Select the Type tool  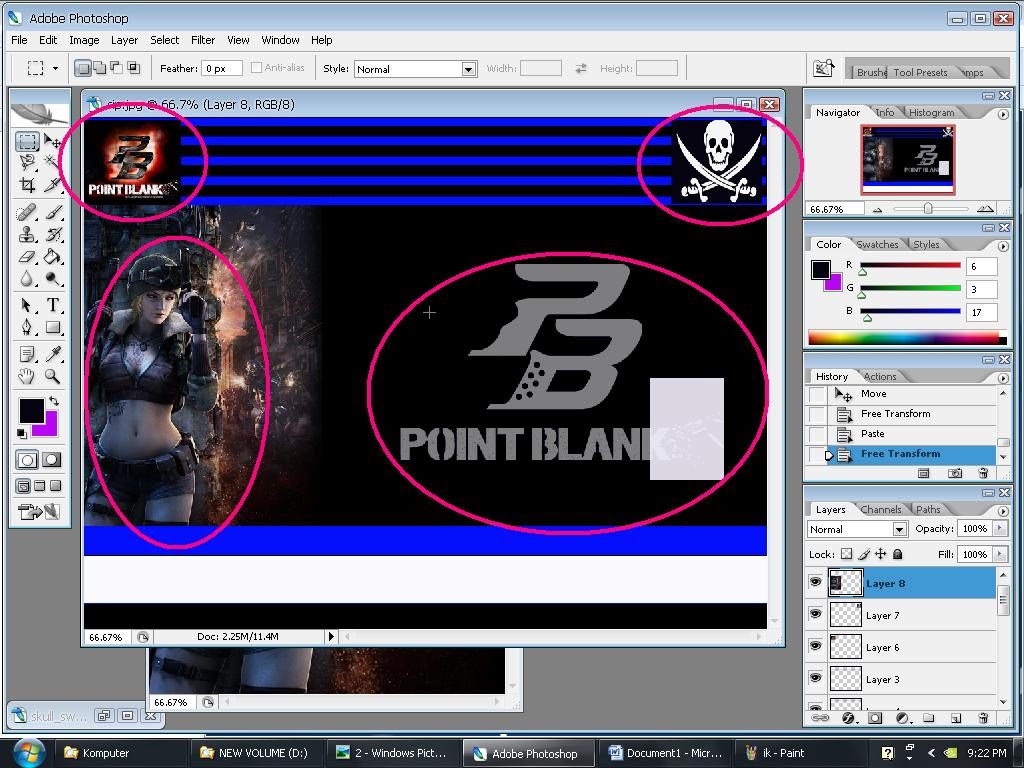(52, 305)
